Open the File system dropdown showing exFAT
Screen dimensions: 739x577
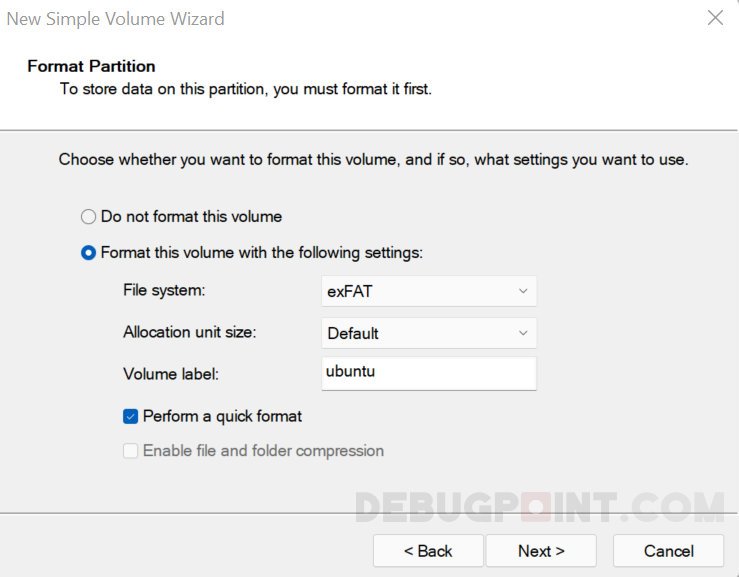coord(428,291)
